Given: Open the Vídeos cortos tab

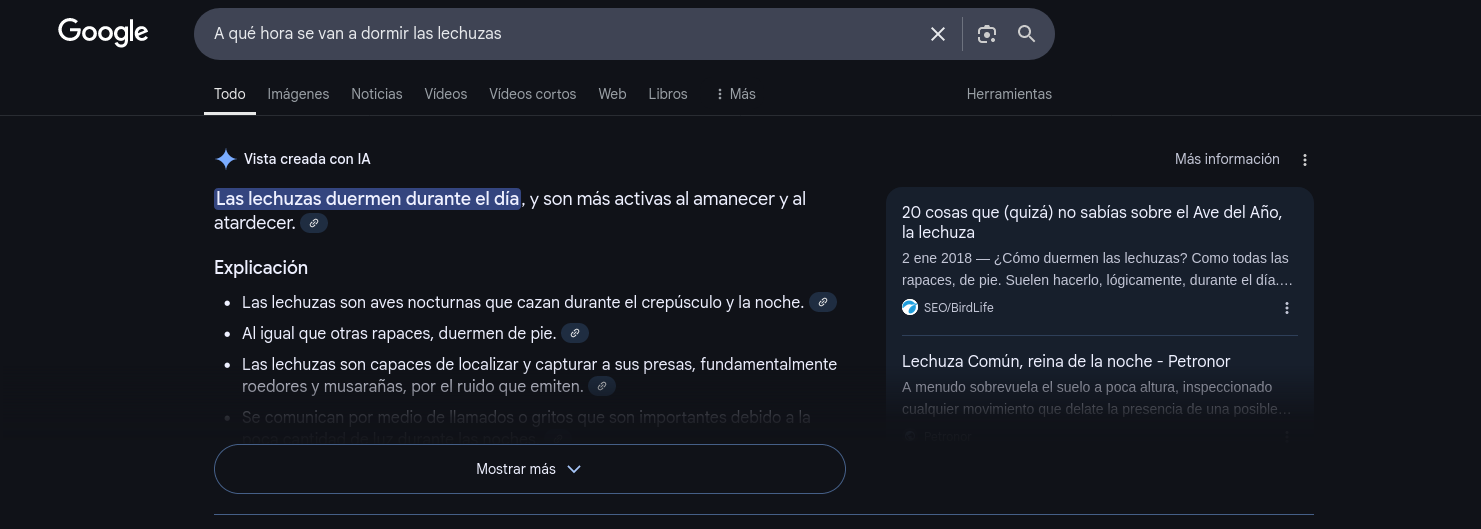Looking at the screenshot, I should click(532, 94).
